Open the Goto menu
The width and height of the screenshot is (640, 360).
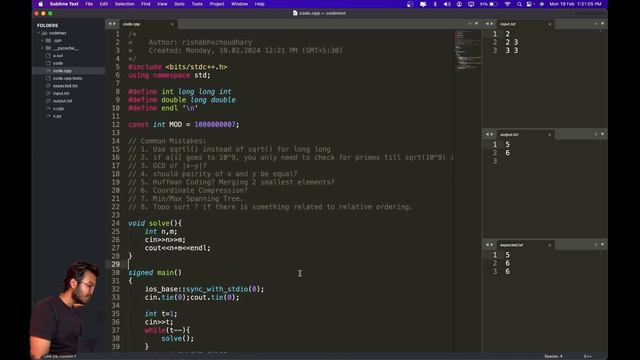point(179,4)
